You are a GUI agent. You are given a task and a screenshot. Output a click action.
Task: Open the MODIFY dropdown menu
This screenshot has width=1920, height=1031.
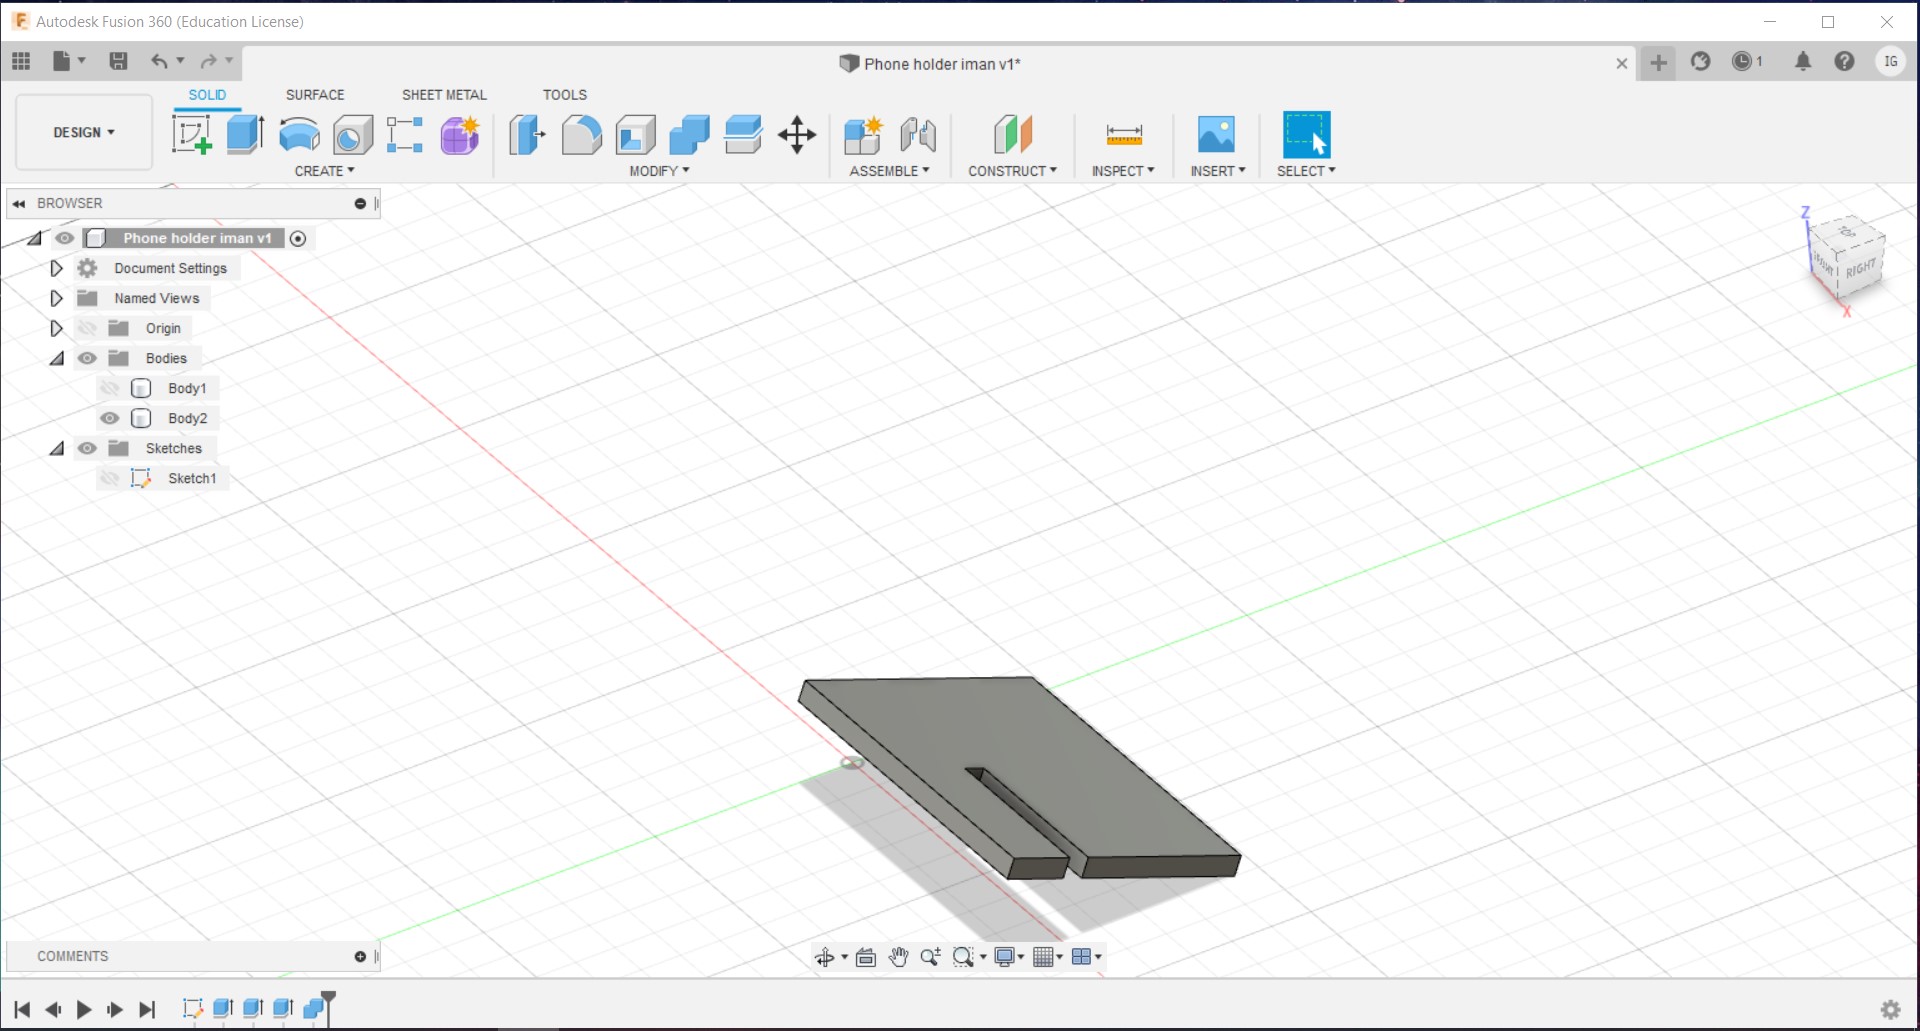[659, 171]
